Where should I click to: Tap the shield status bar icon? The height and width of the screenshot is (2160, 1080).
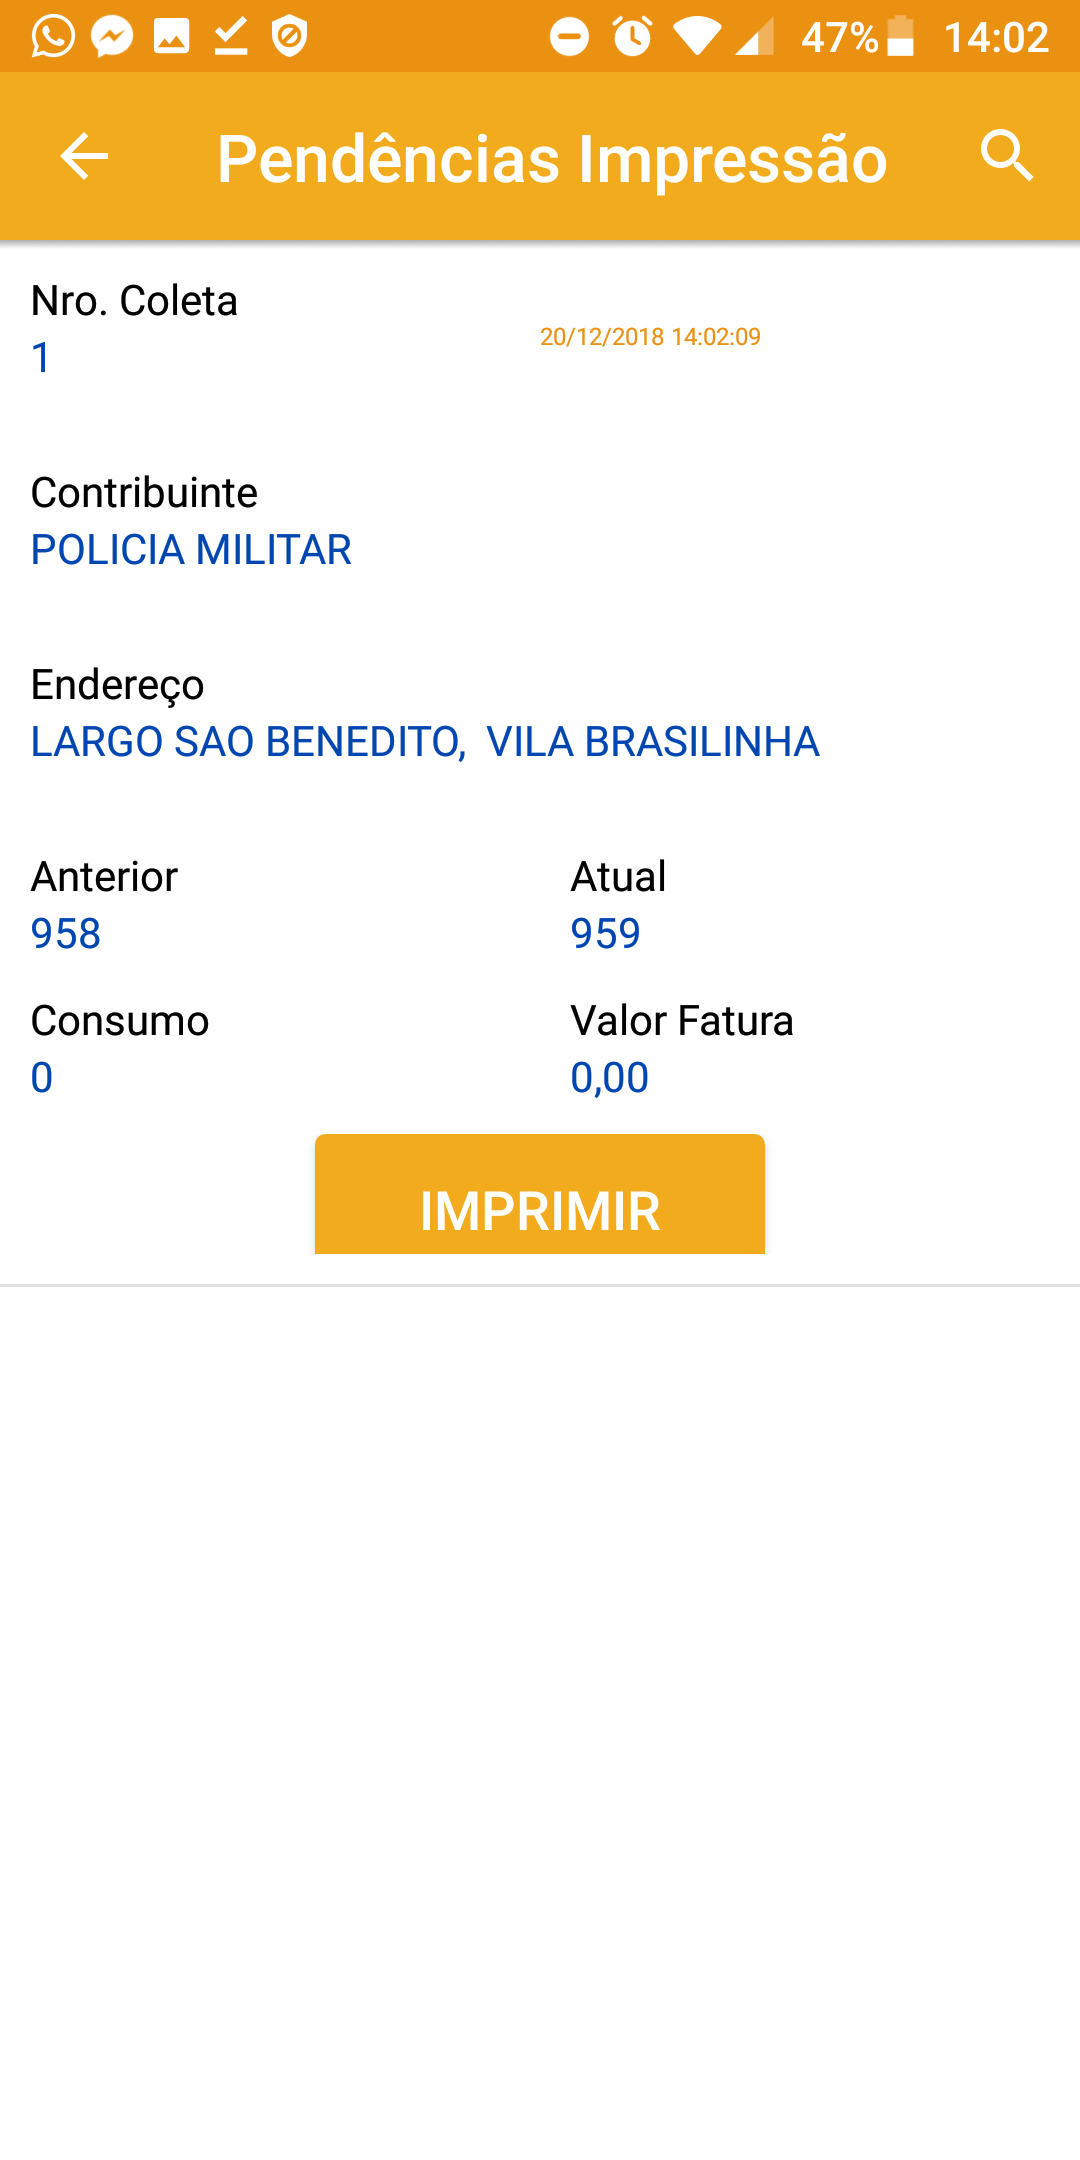[x=290, y=37]
